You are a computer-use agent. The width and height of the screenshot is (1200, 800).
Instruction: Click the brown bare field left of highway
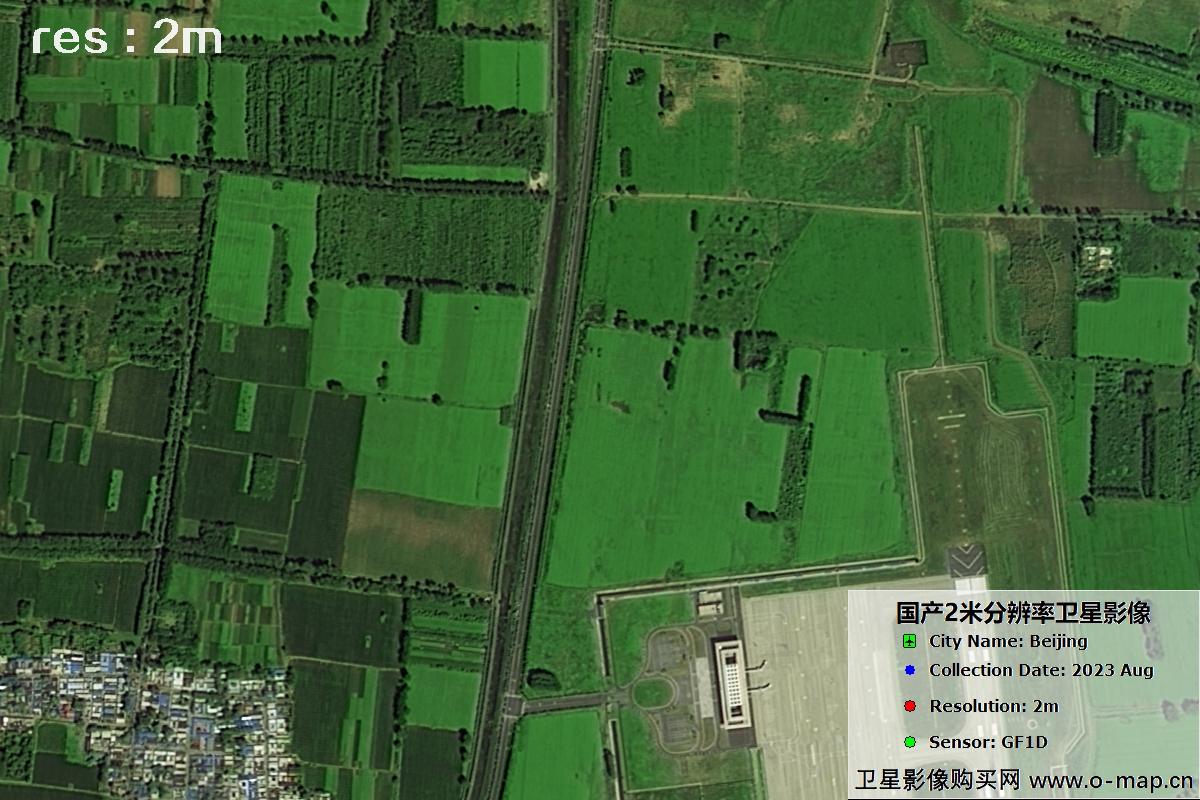click(x=420, y=535)
